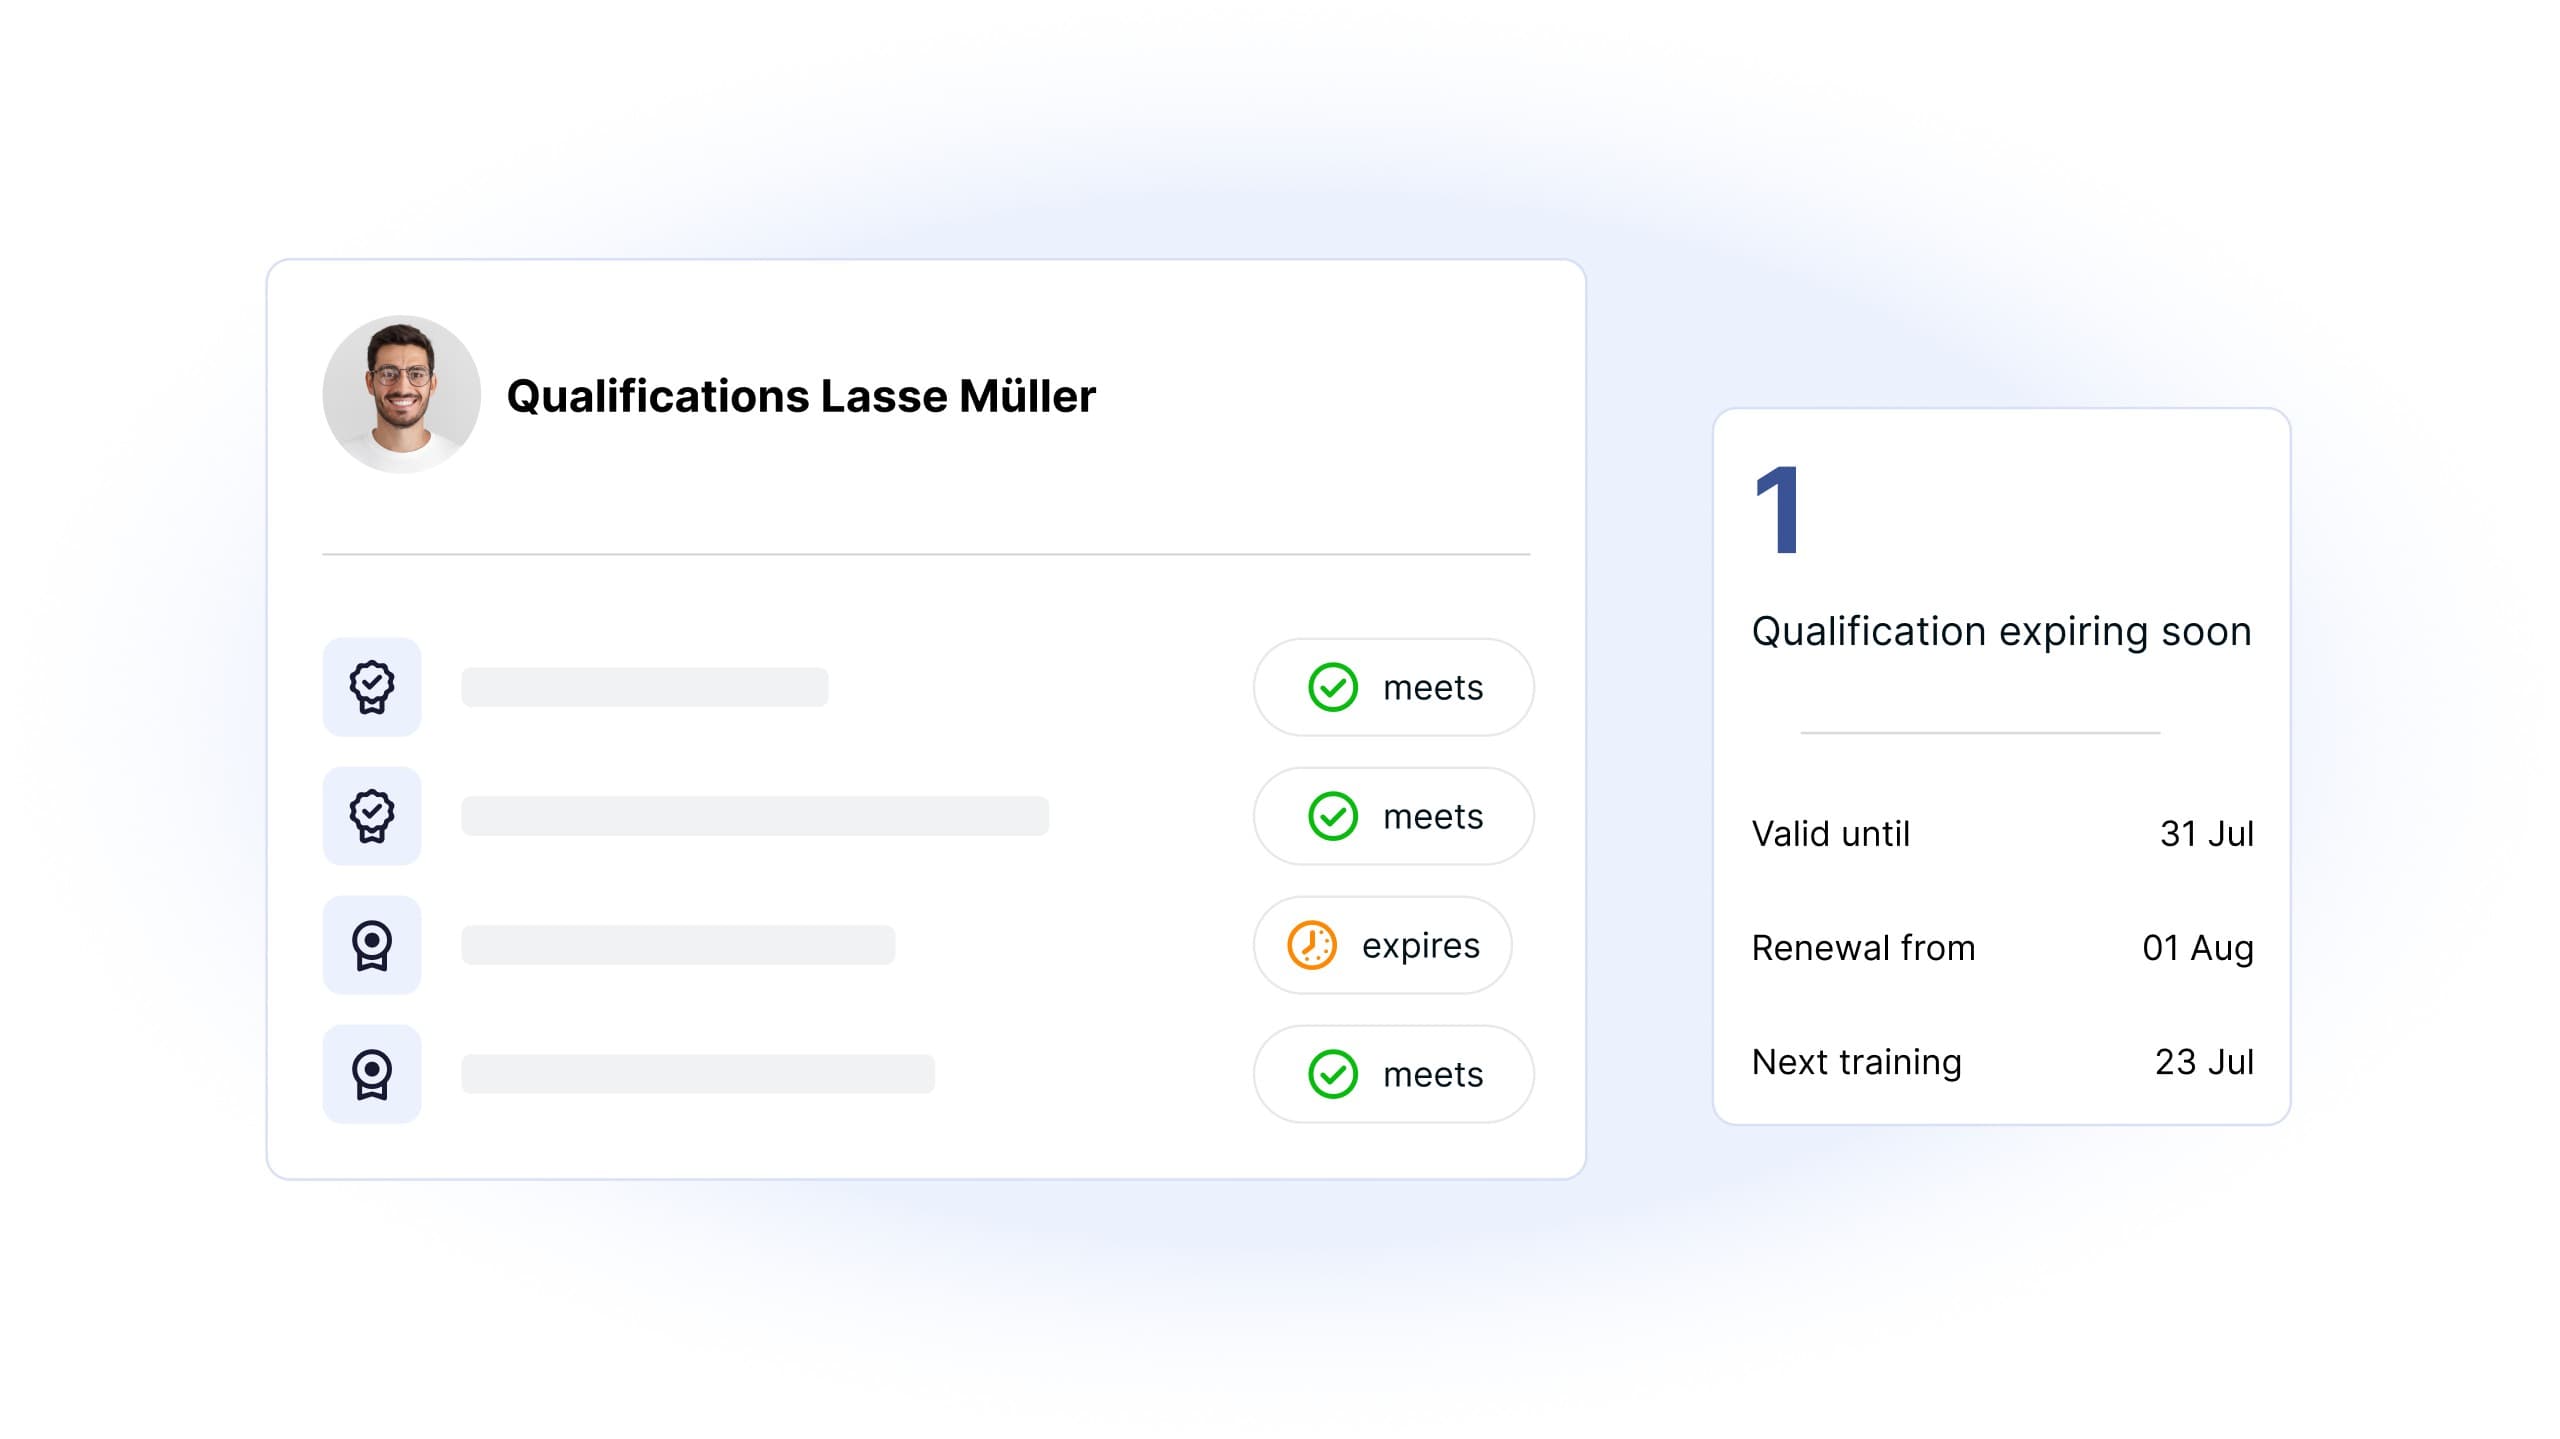2560x1439 pixels.
Task: Open Lasse Müller's profile photo
Action: pos(401,394)
